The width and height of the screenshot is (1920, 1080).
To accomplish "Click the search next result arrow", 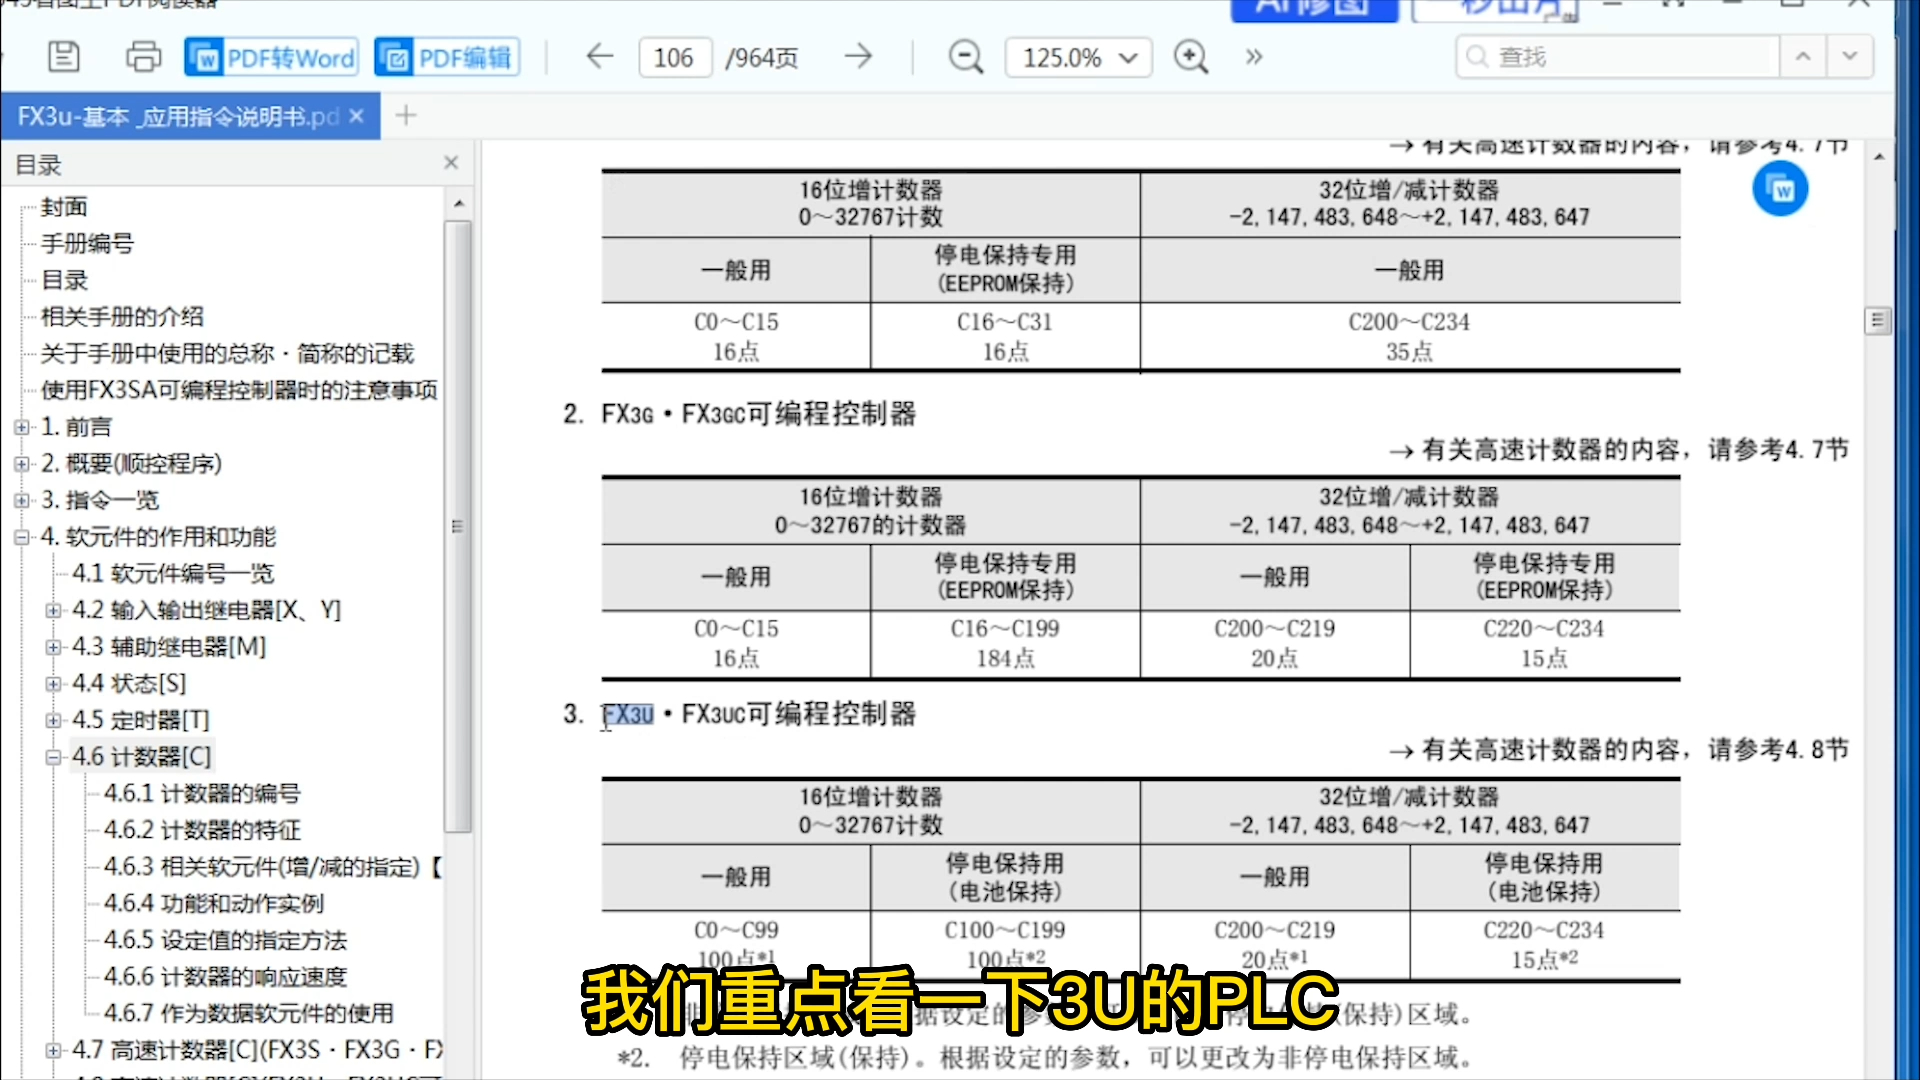I will click(1850, 57).
